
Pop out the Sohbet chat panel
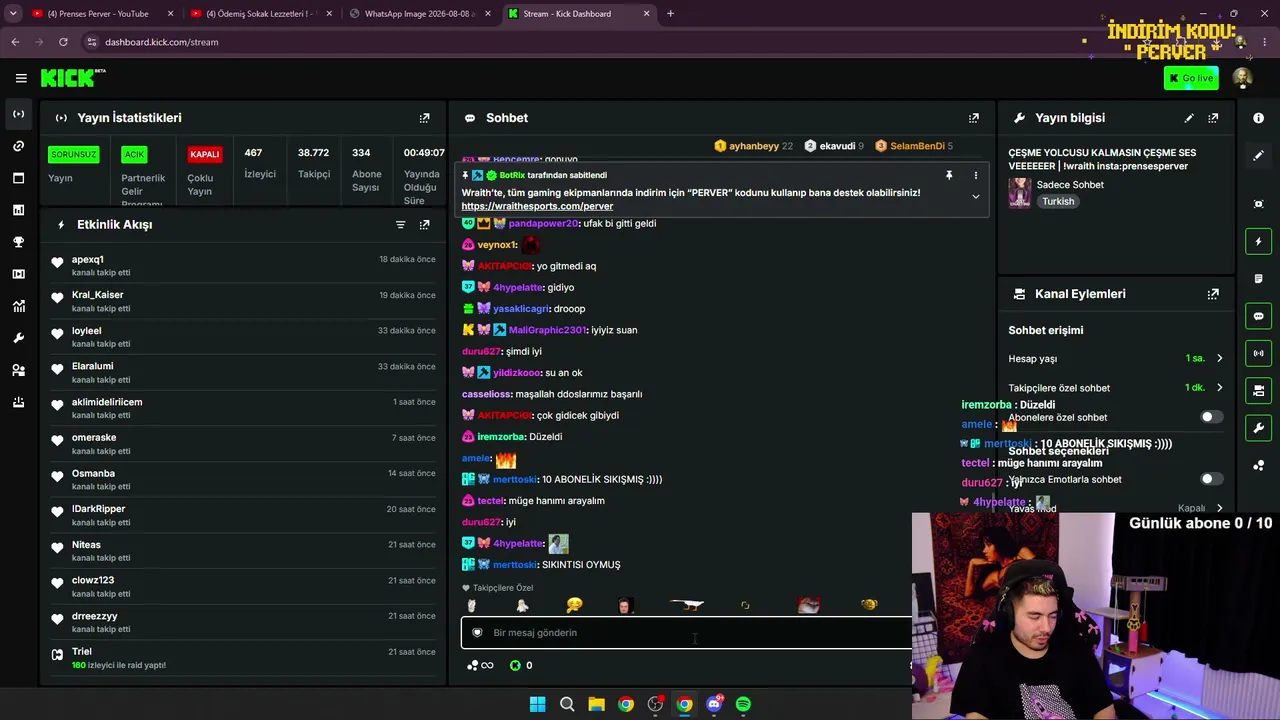click(x=973, y=118)
